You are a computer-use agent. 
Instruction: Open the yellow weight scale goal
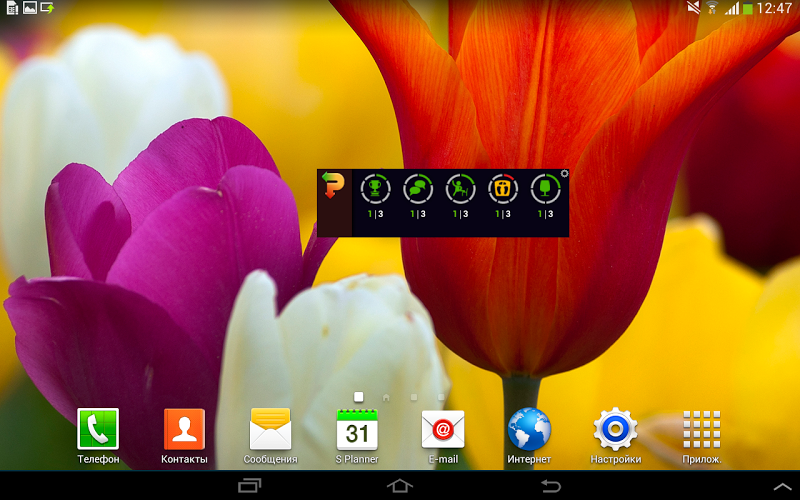[x=503, y=189]
